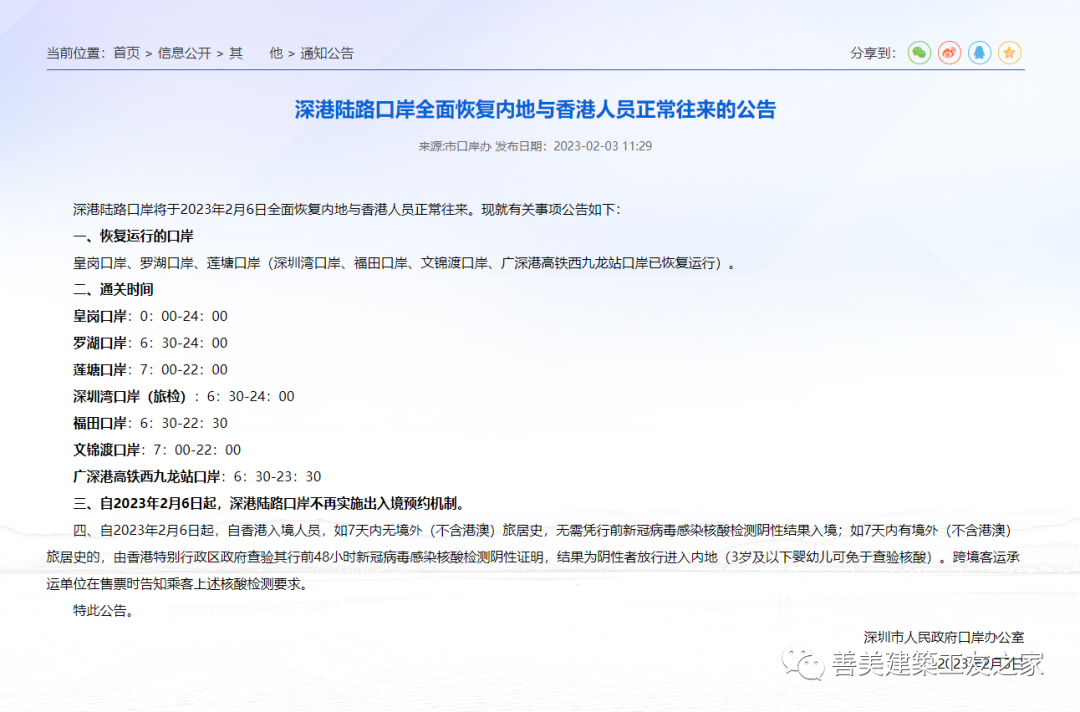Click the heading 二、通关时间
The width and height of the screenshot is (1080, 712).
click(x=114, y=290)
